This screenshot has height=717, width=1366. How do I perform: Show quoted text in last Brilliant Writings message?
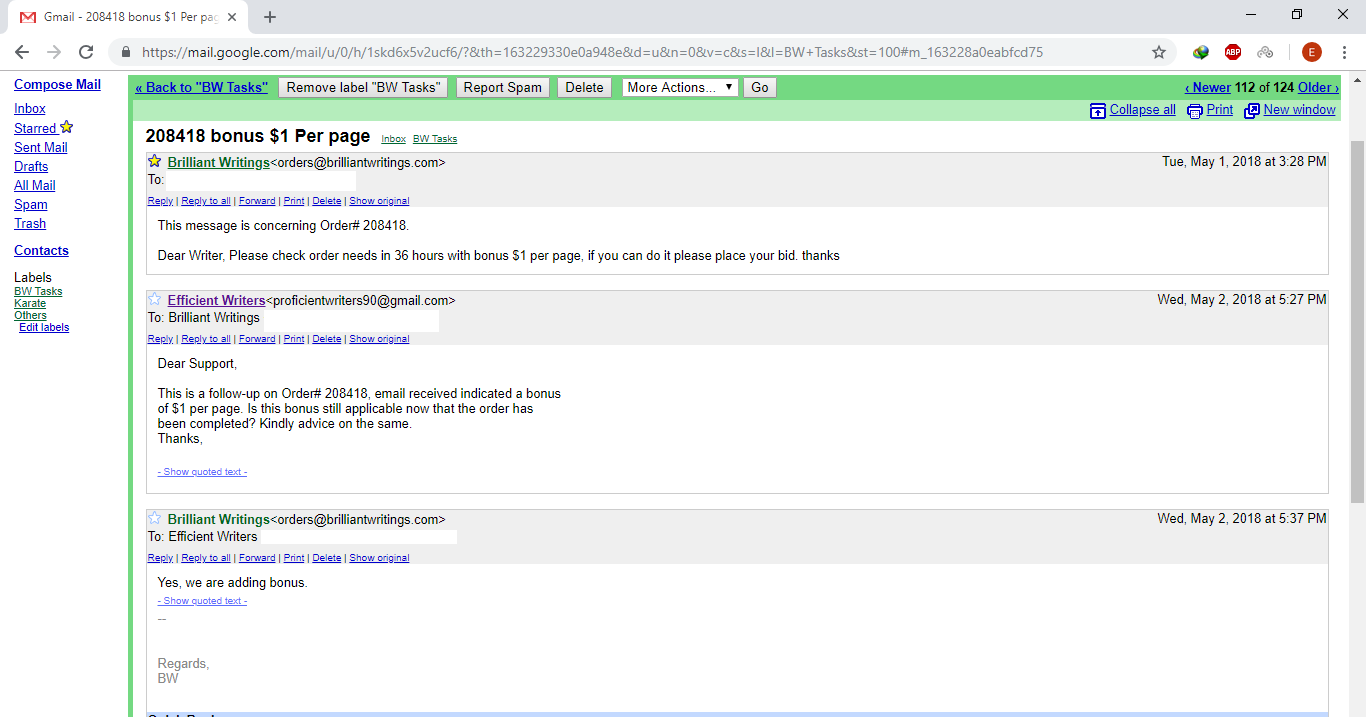click(x=202, y=601)
